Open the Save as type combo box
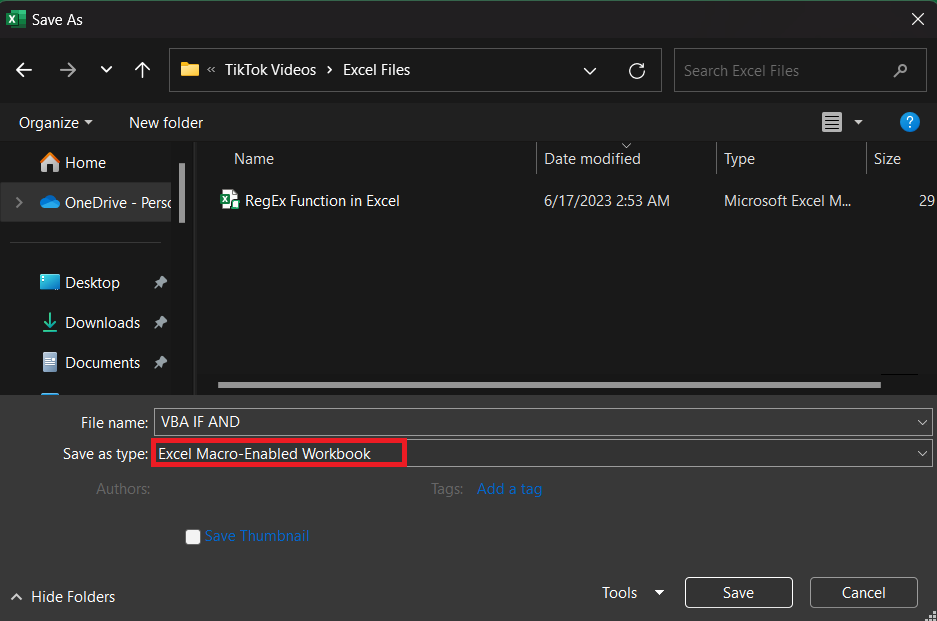 [542, 454]
